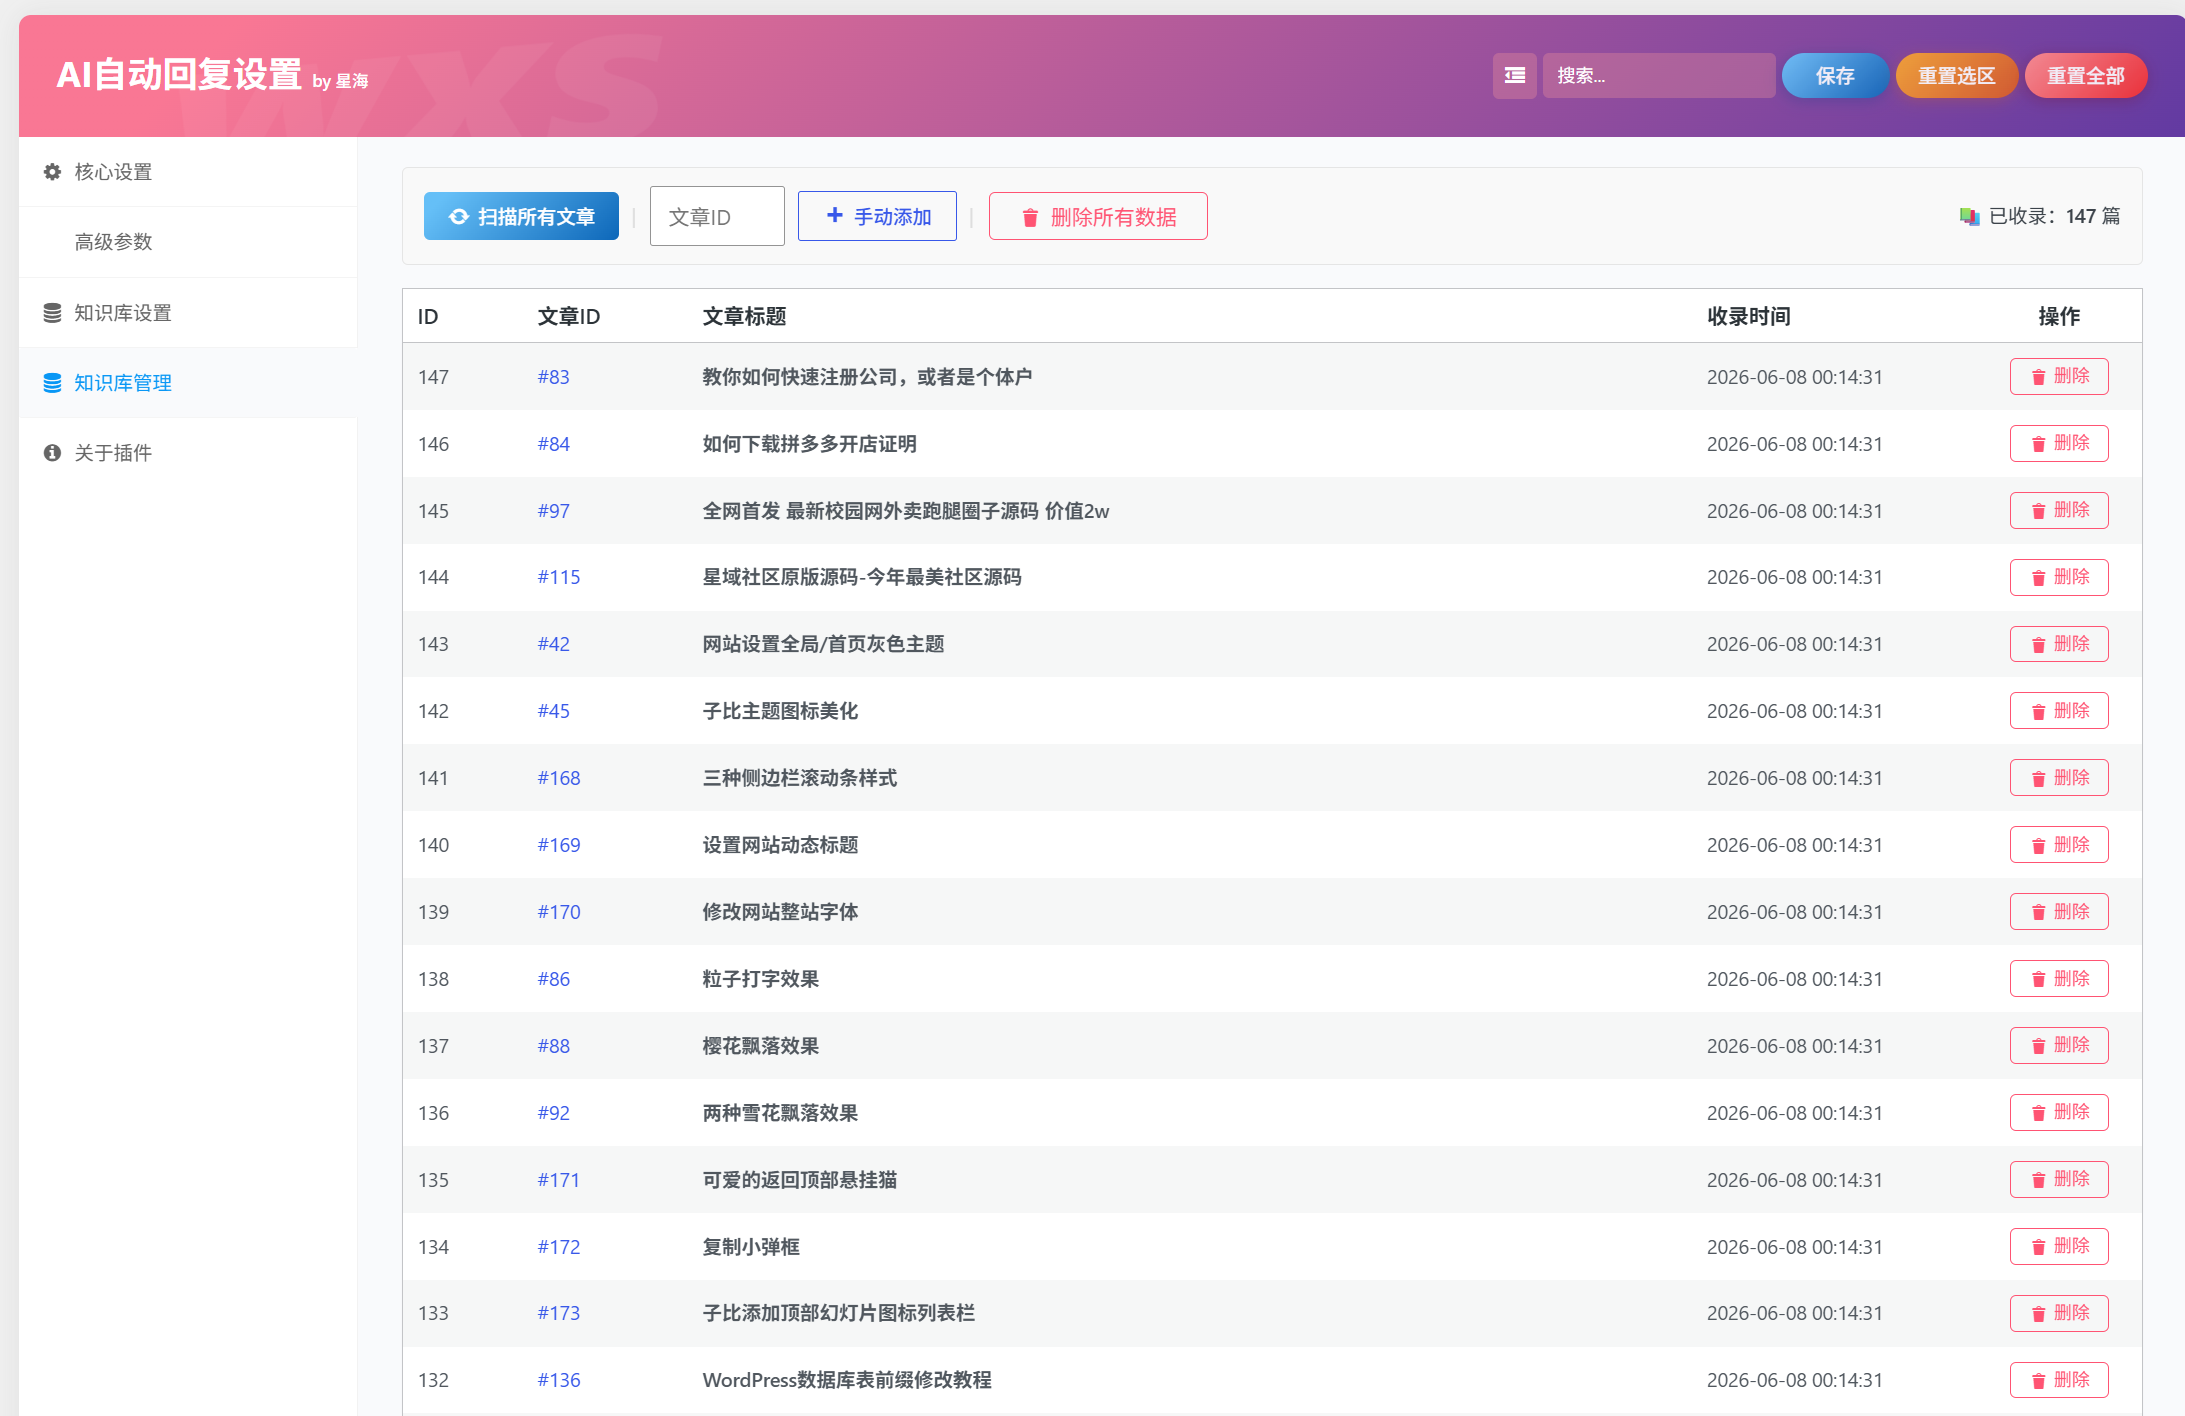The width and height of the screenshot is (2185, 1416).
Task: Click the trash icon on 删除所有数据 button
Action: pyautogui.click(x=1030, y=217)
